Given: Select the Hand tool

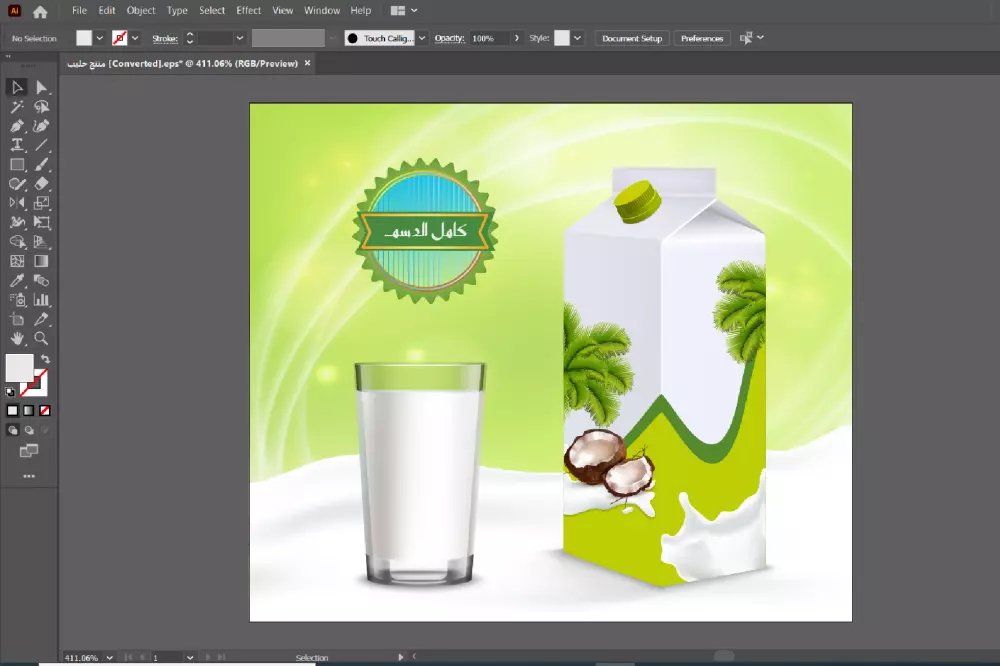Looking at the screenshot, I should tap(17, 338).
